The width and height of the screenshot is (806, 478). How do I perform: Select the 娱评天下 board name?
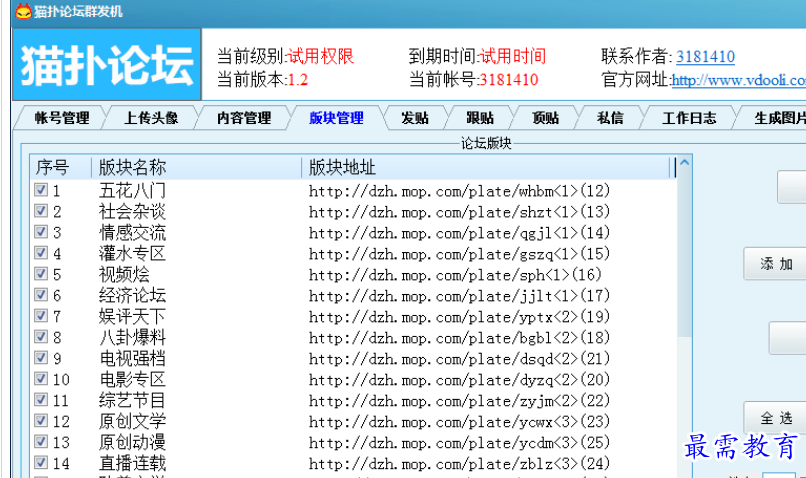click(x=132, y=317)
